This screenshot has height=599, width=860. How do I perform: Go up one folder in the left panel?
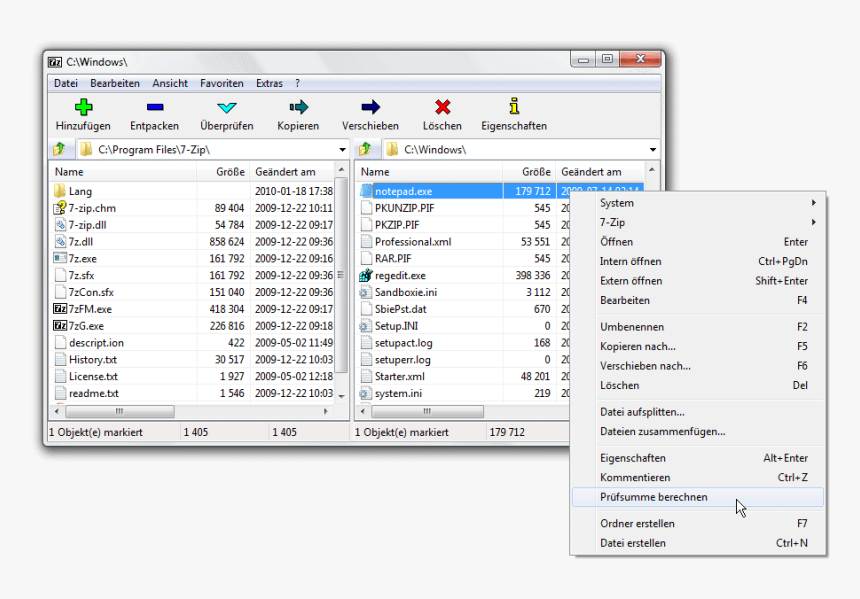pyautogui.click(x=59, y=149)
